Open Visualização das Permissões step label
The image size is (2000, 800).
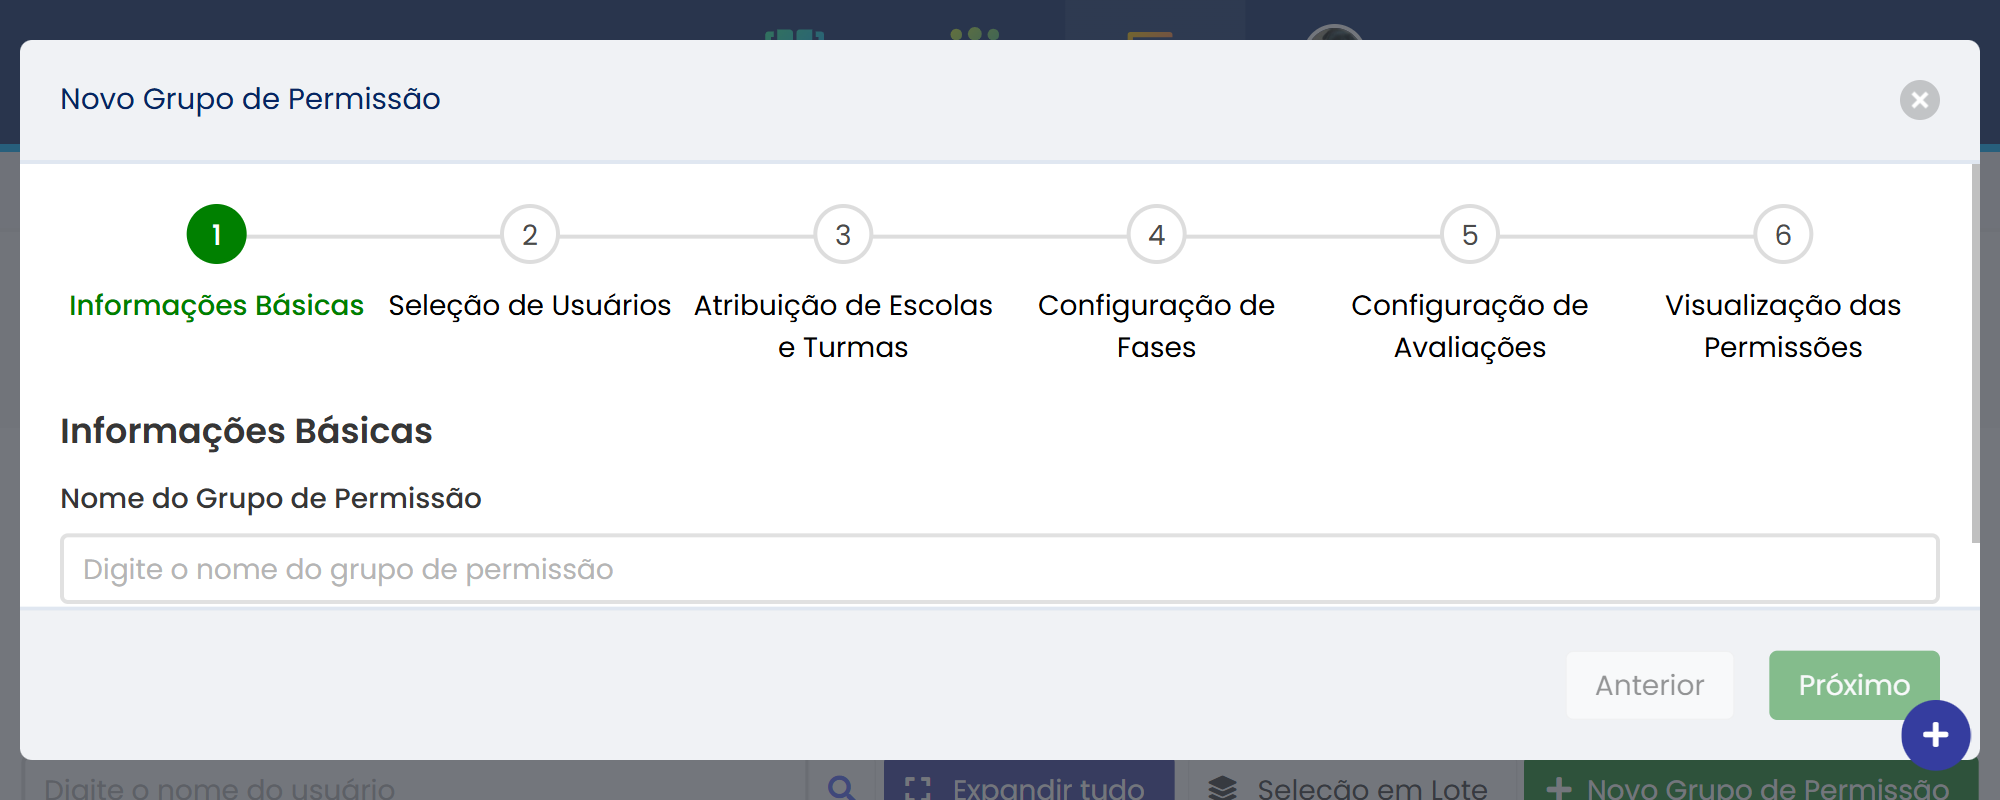click(x=1783, y=326)
